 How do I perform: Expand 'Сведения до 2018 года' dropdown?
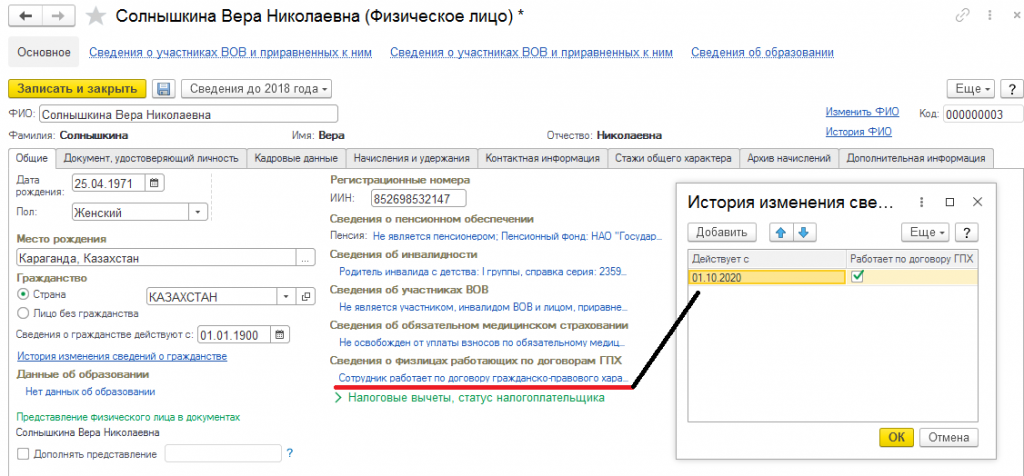point(257,89)
